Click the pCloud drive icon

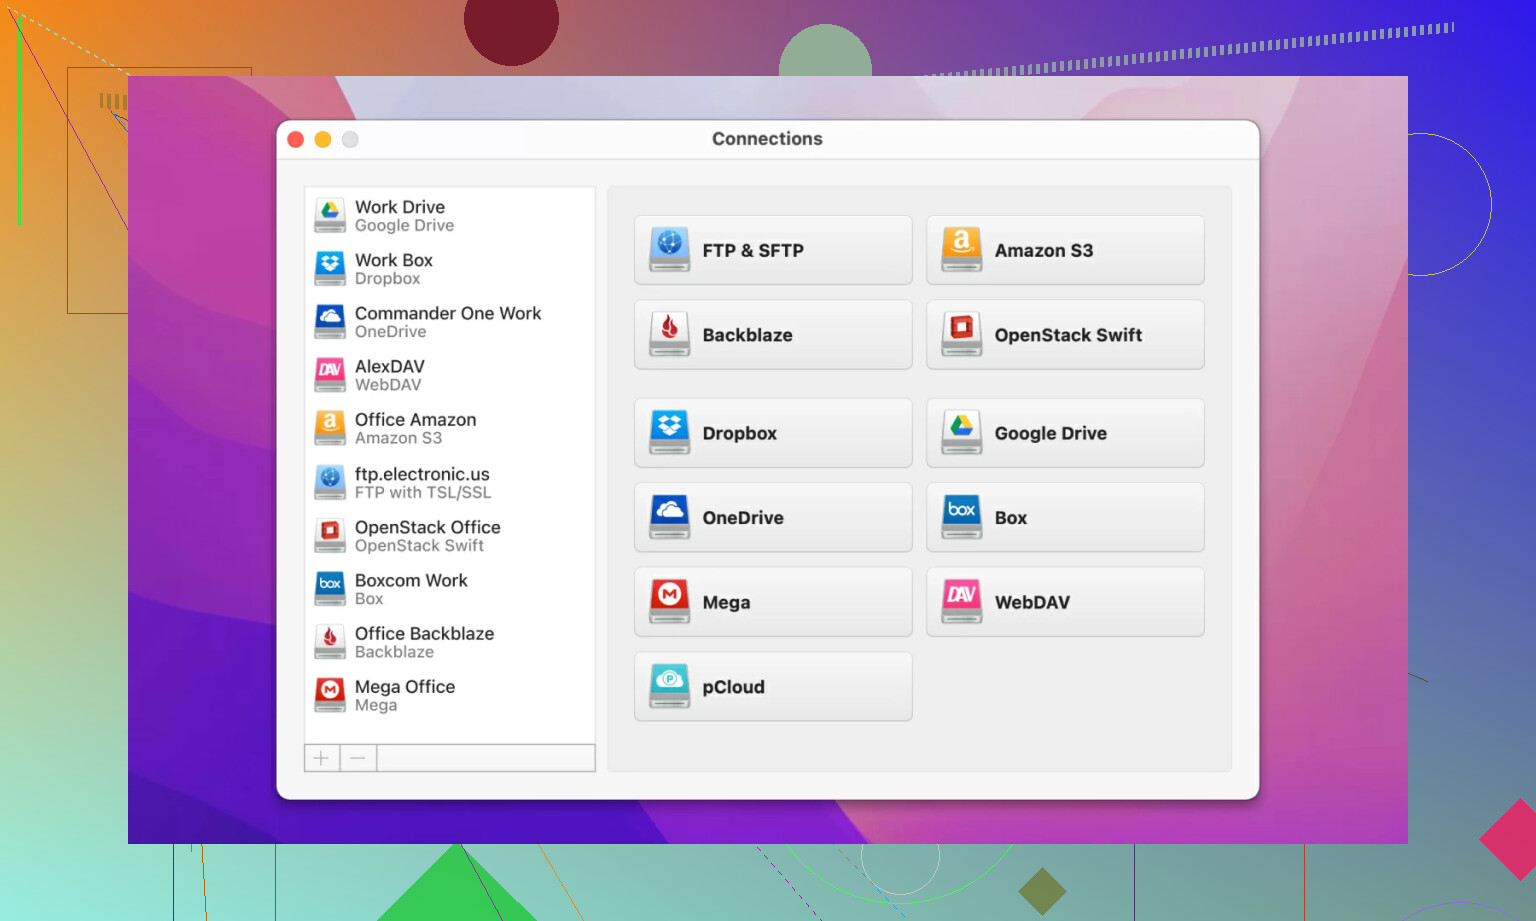[x=669, y=686]
